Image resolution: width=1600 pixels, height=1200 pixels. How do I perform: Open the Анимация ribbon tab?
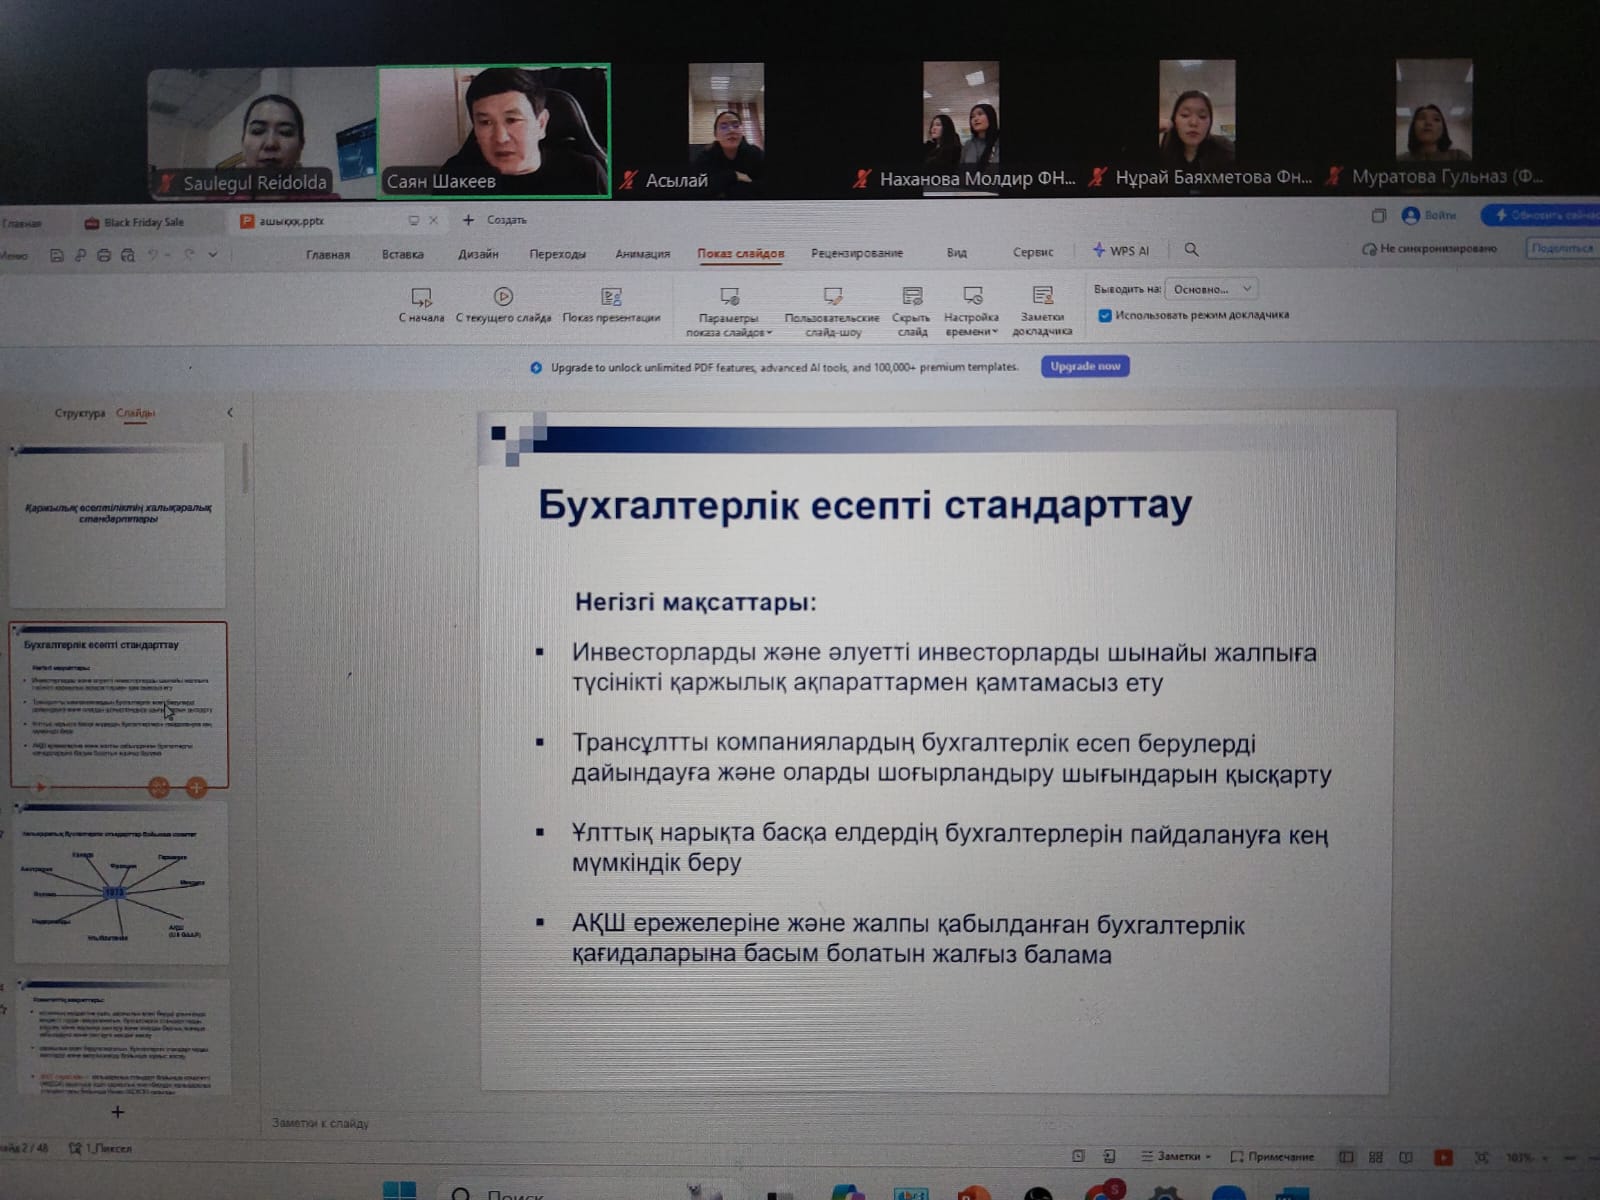(642, 254)
